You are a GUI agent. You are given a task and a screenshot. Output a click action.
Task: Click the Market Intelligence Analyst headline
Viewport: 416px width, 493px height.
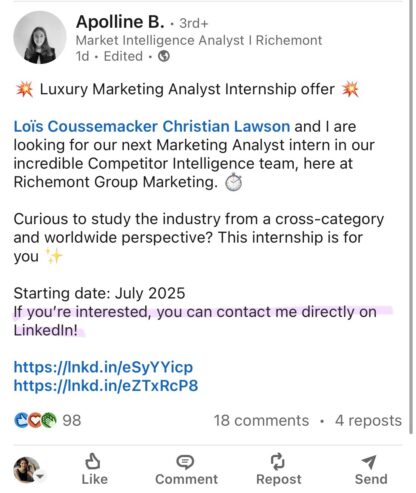[199, 40]
